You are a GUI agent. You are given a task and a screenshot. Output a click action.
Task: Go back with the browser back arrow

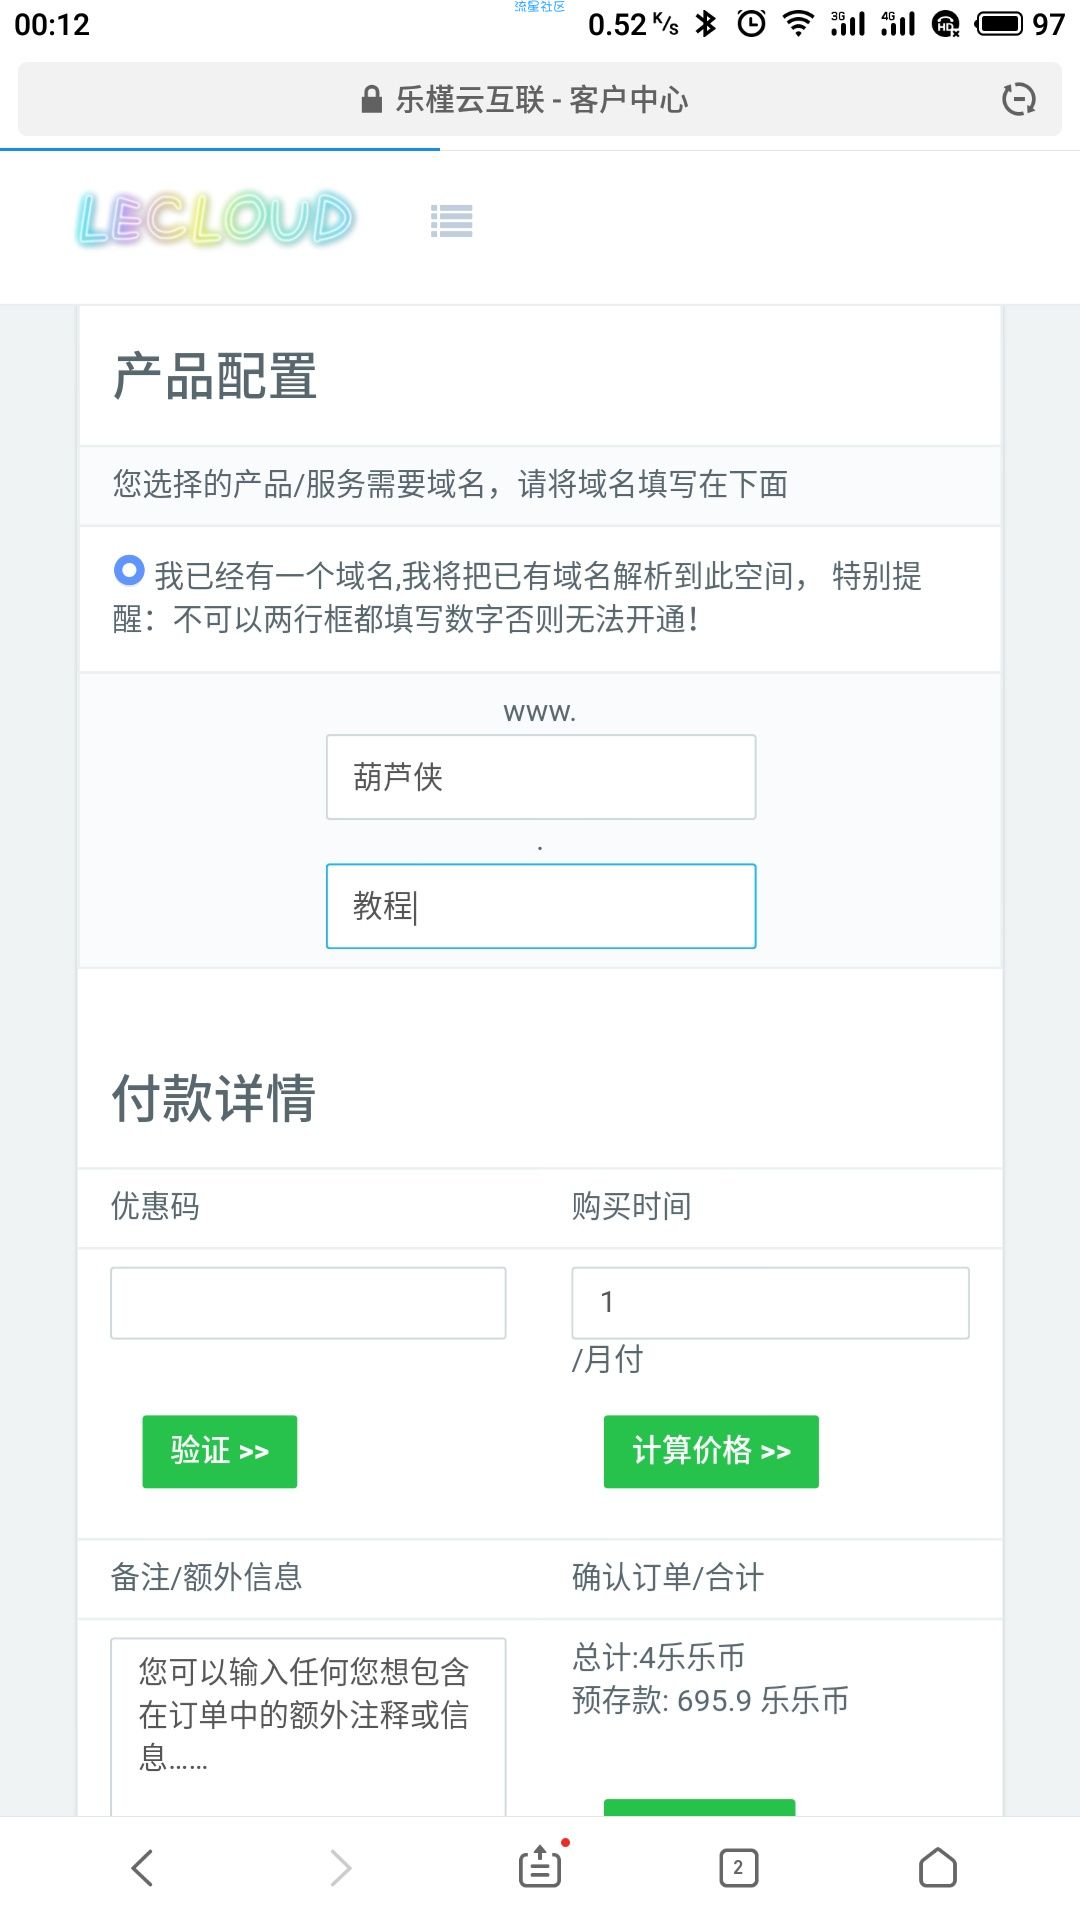pos(143,1867)
